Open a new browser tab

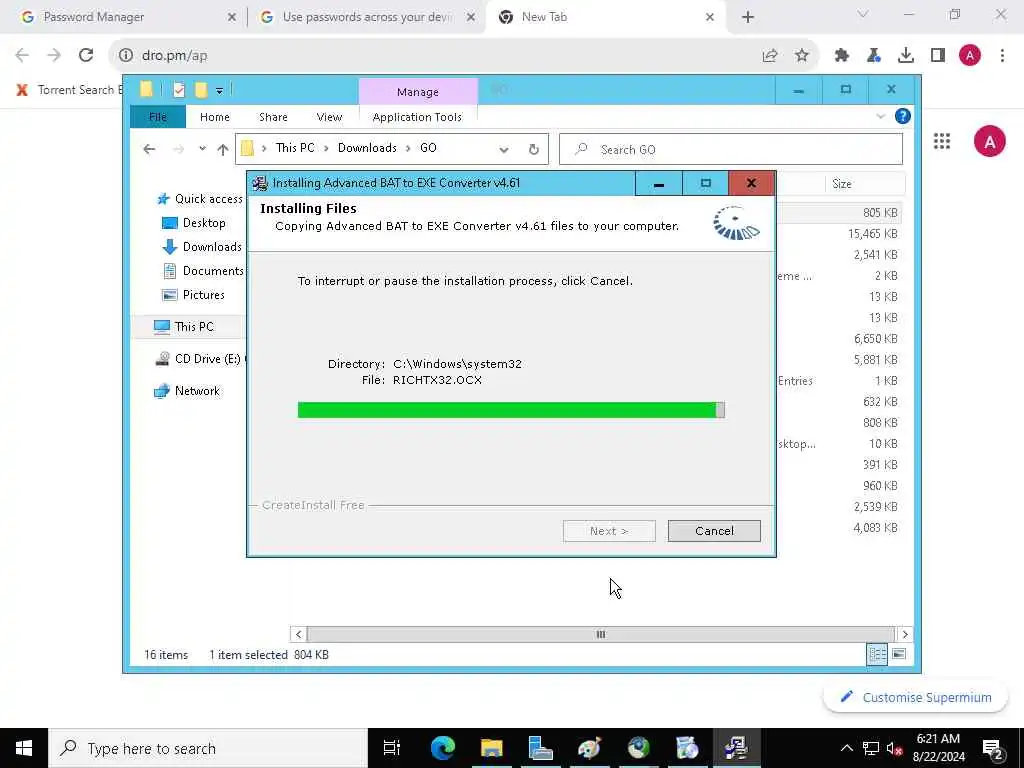coord(748,17)
